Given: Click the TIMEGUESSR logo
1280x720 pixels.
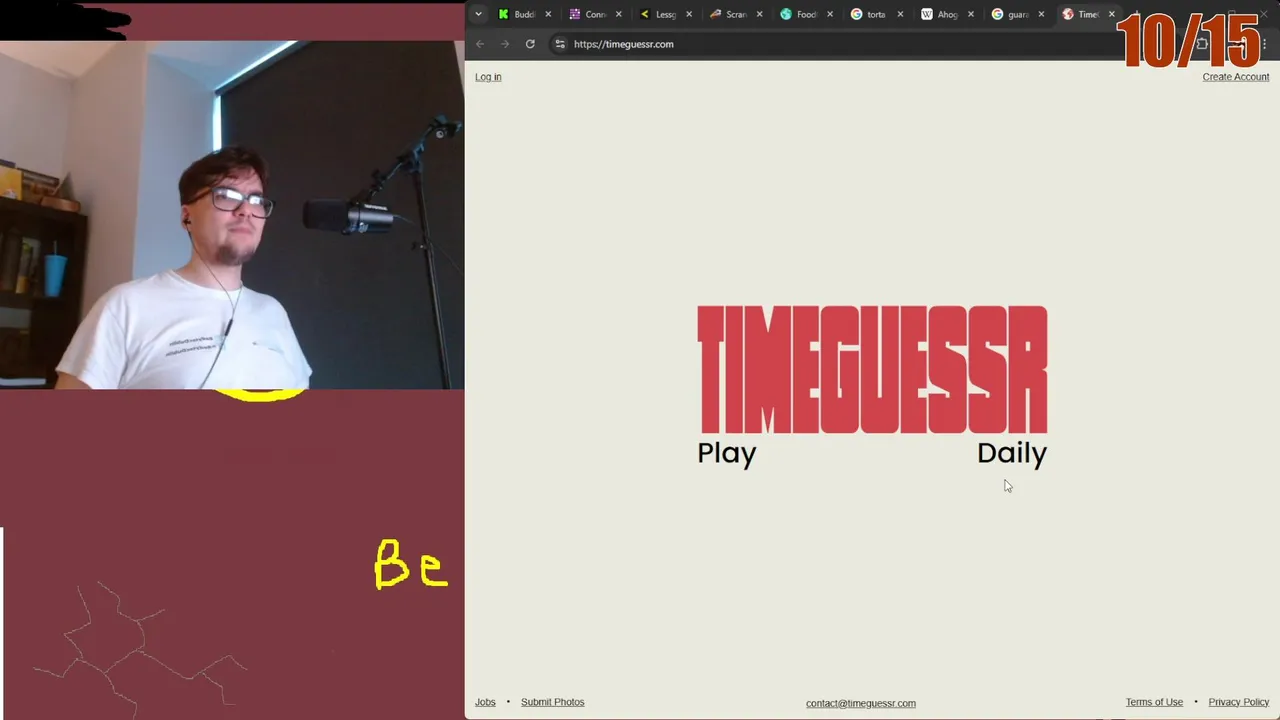Looking at the screenshot, I should (x=872, y=370).
